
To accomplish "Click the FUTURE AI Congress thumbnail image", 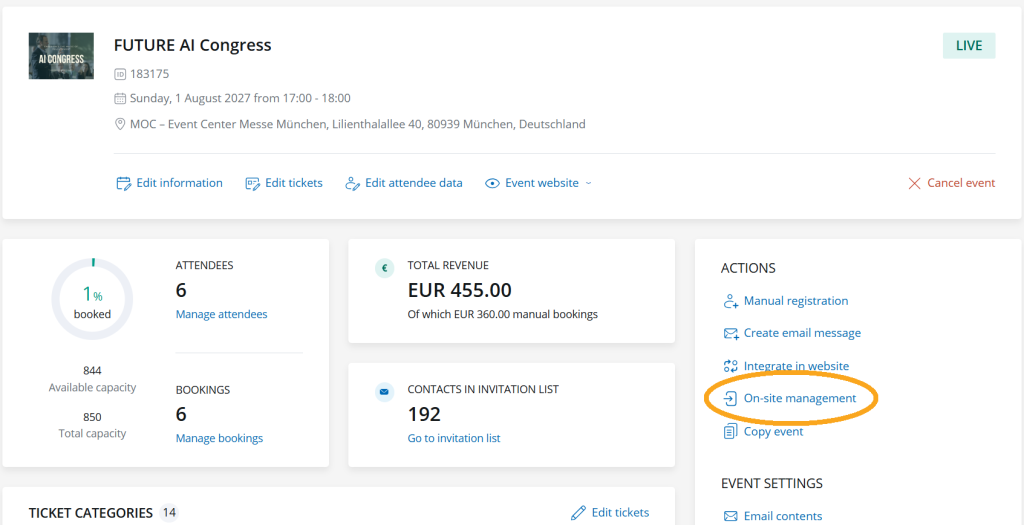I will point(61,56).
